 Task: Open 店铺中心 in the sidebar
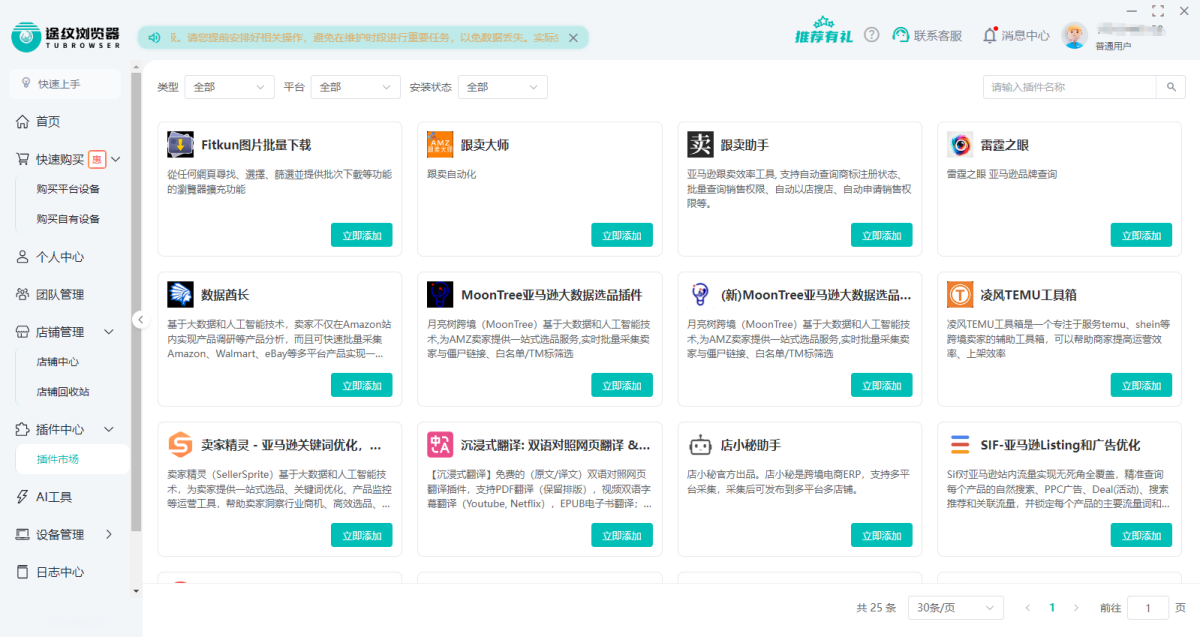57,362
